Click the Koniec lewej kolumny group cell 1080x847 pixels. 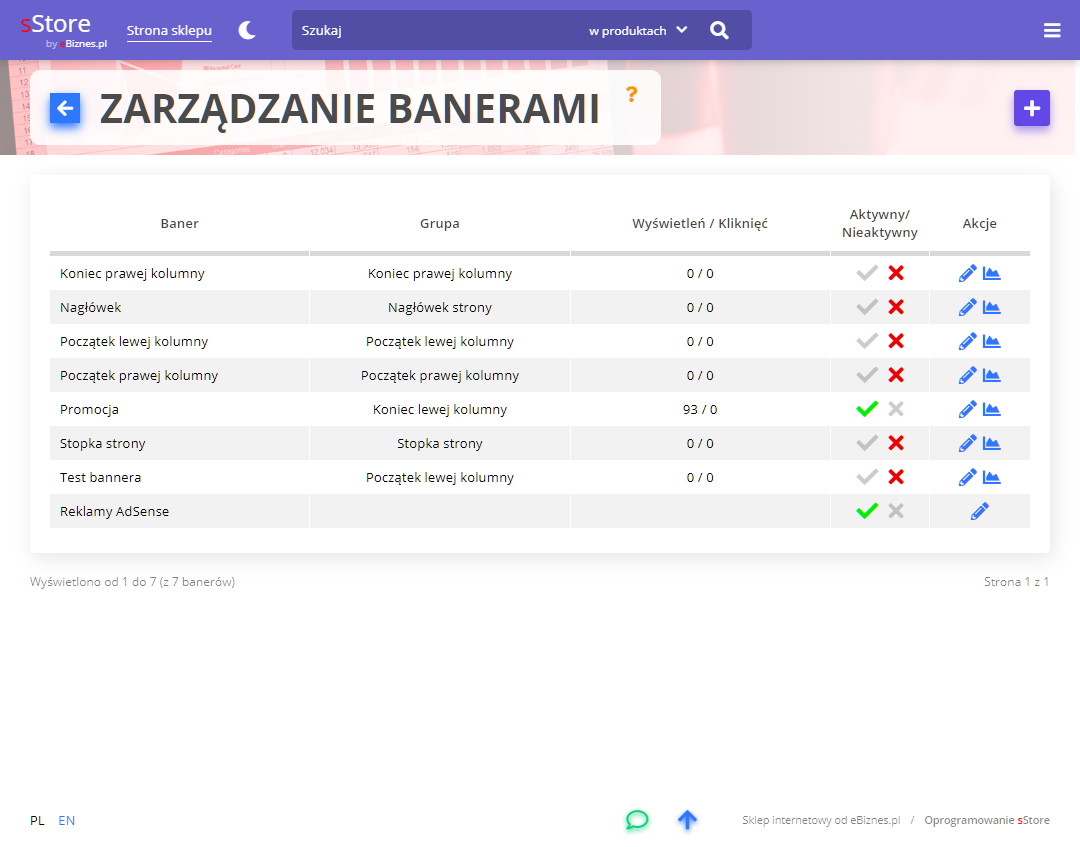click(439, 410)
